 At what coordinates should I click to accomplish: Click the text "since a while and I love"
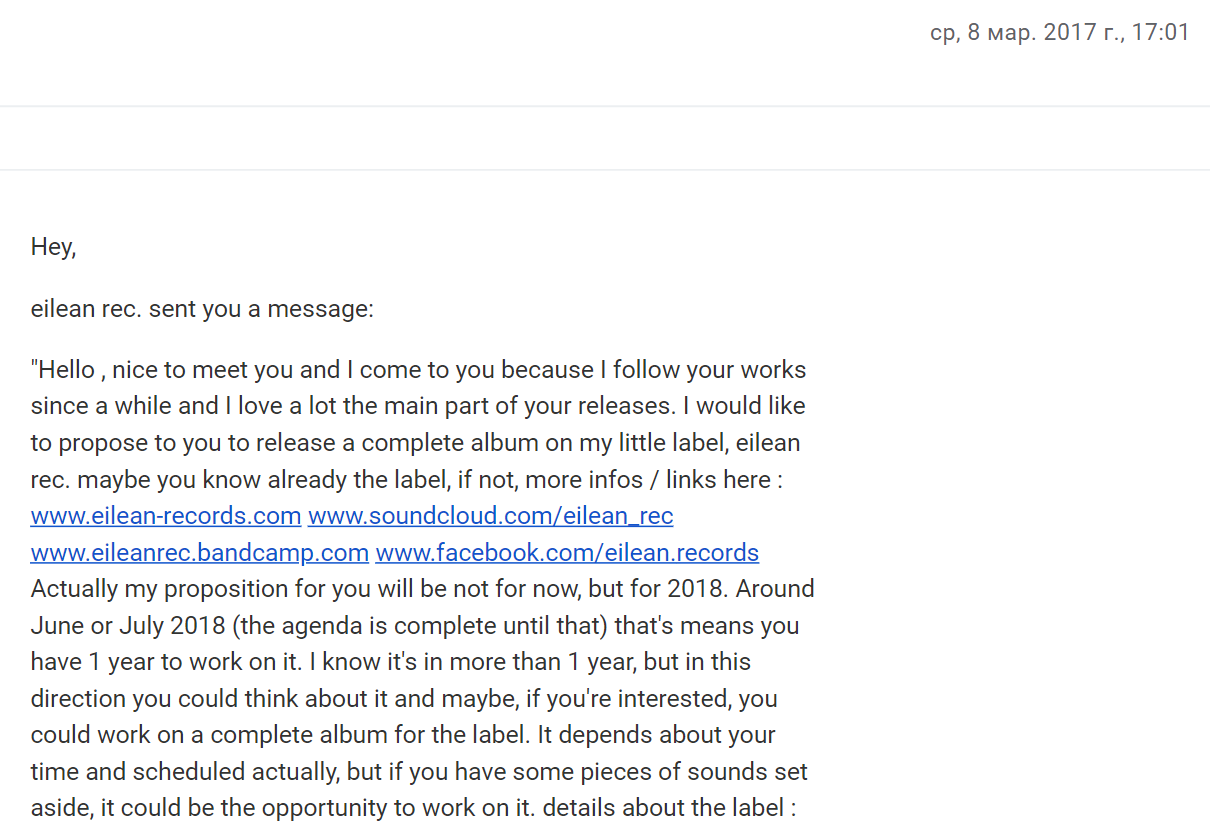145,406
